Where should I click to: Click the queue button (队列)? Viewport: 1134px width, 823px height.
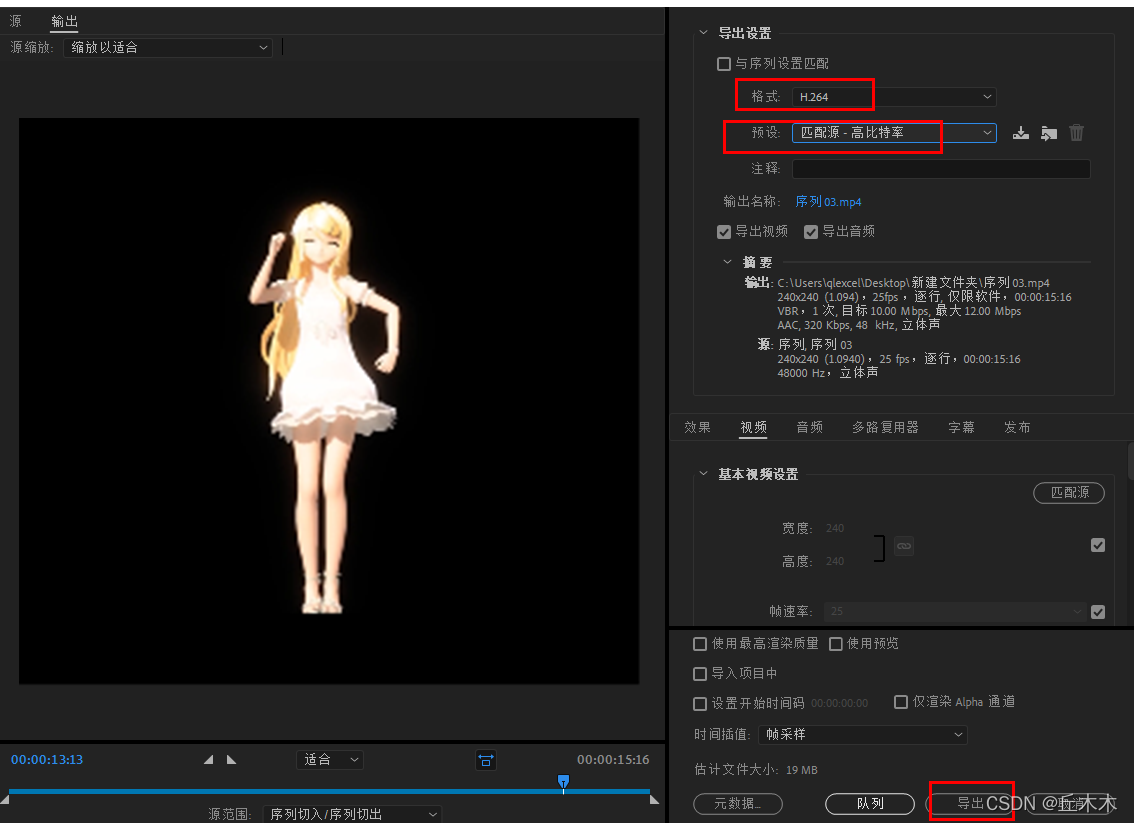click(870, 803)
